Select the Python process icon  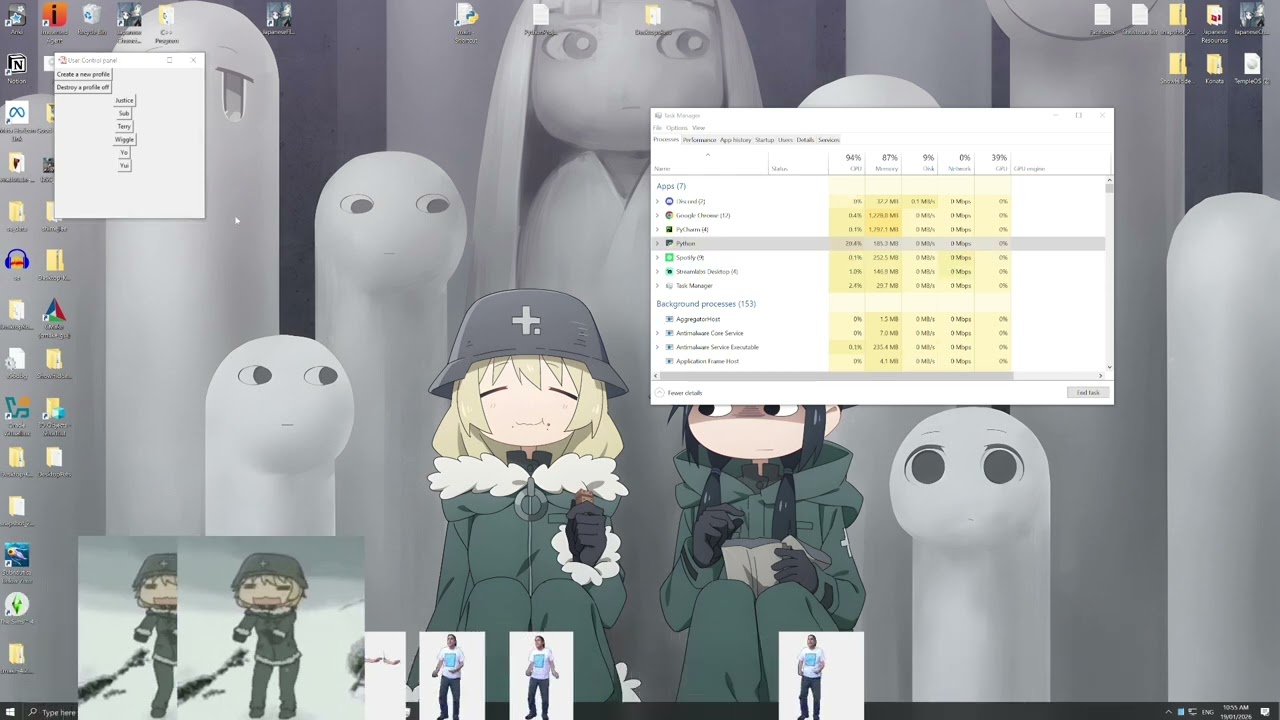[669, 243]
